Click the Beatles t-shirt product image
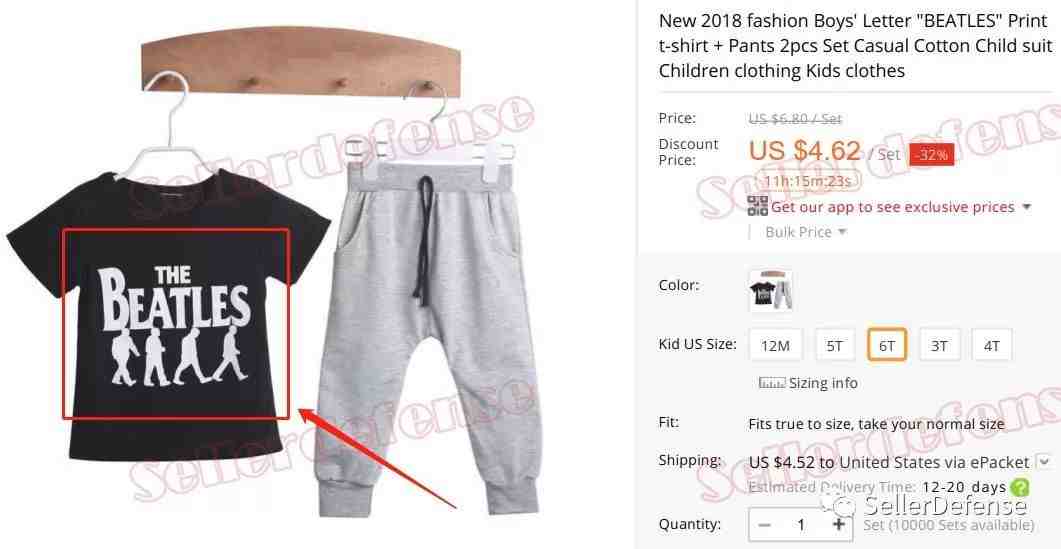The width and height of the screenshot is (1061, 549). [169, 315]
